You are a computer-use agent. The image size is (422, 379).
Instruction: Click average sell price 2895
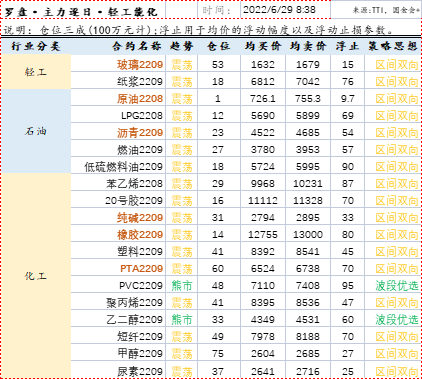pos(308,218)
